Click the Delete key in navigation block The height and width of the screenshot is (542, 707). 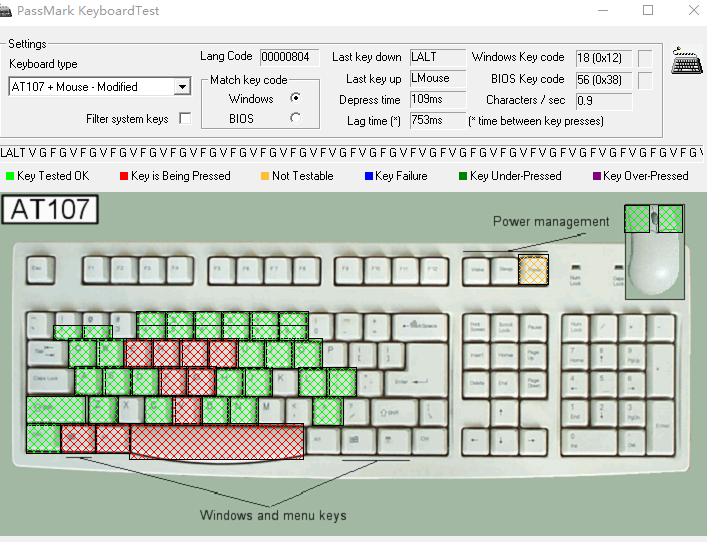(477, 383)
